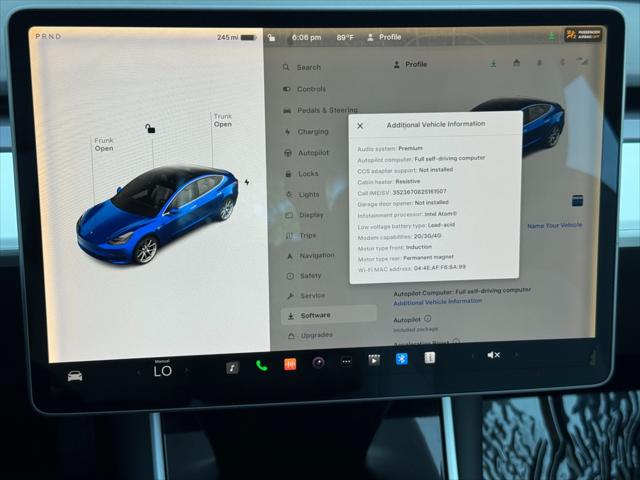Open the Locks menu

click(x=302, y=174)
